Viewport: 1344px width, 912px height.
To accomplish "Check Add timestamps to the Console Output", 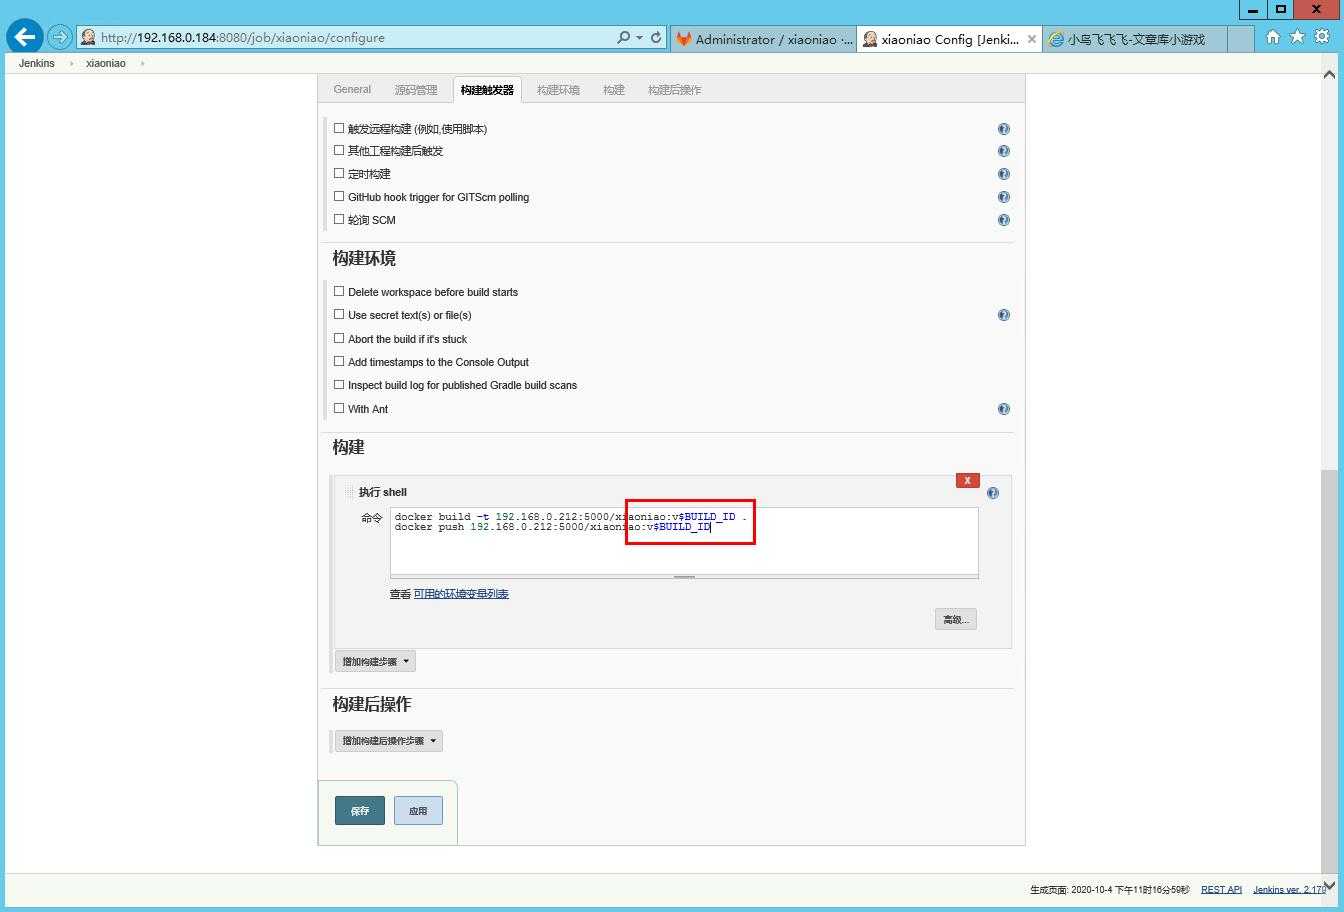I will pos(339,361).
